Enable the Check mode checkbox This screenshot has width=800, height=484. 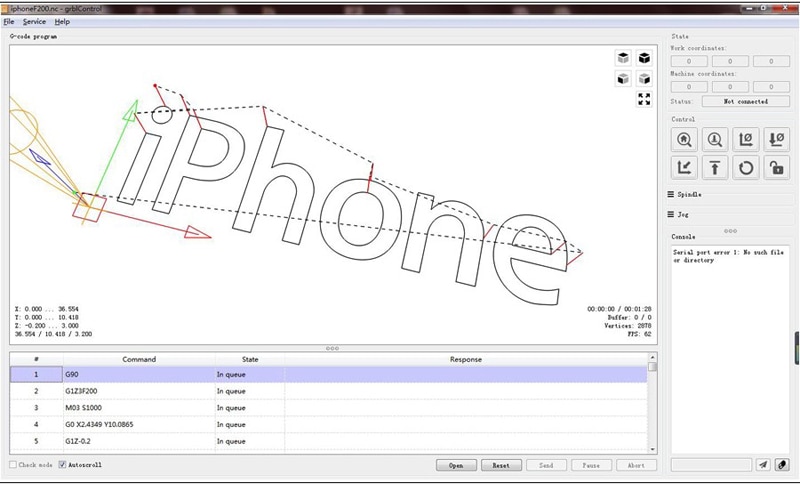click(x=13, y=465)
